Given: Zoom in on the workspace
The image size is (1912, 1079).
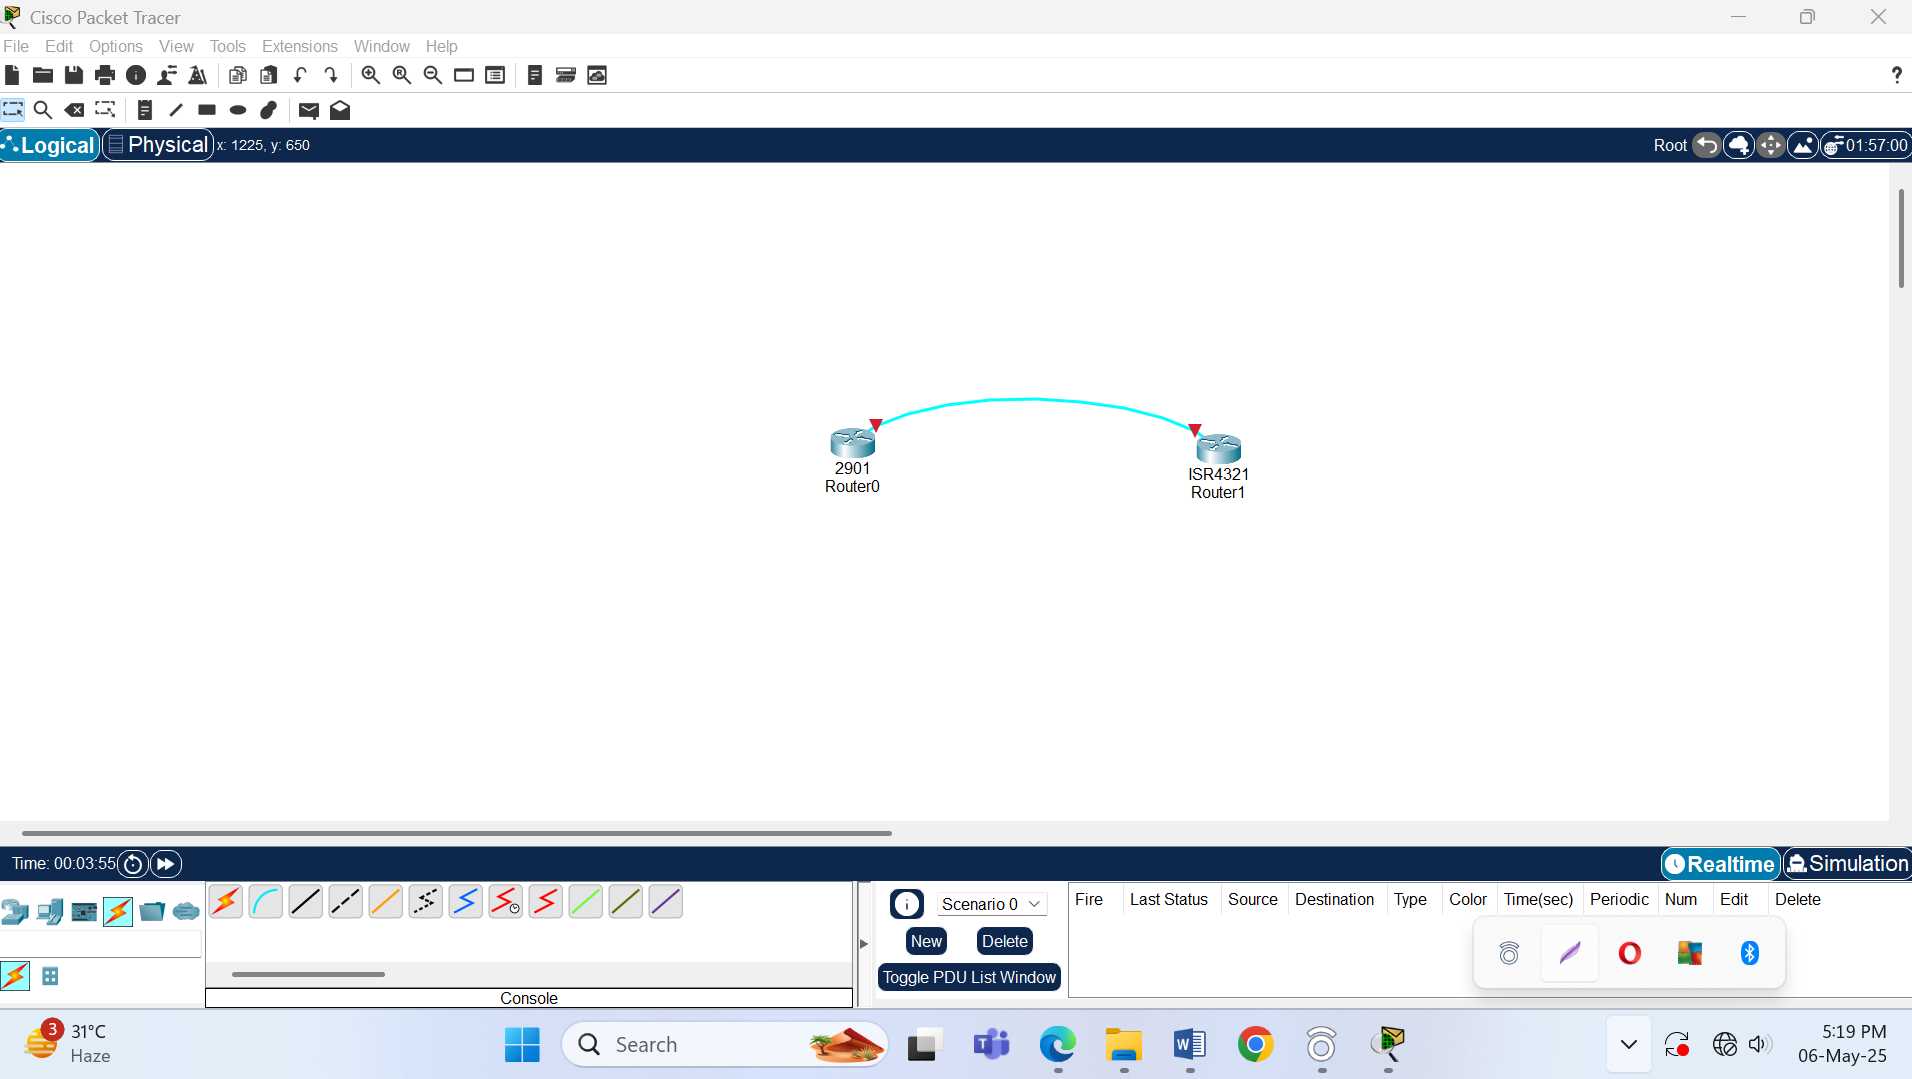Looking at the screenshot, I should click(x=371, y=75).
